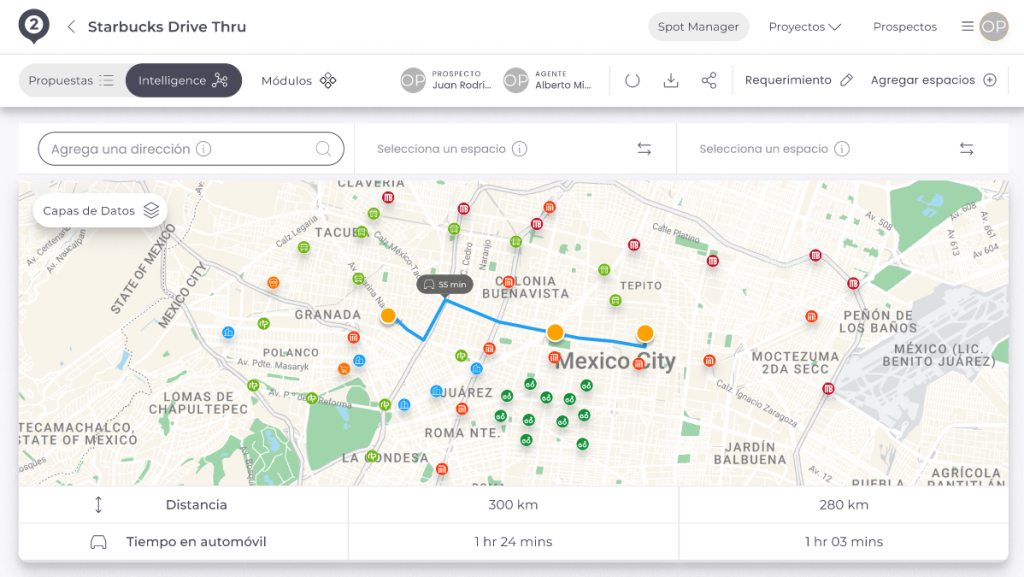Click Agregar espacios
Screen dimensions: 1024x577
tap(933, 80)
